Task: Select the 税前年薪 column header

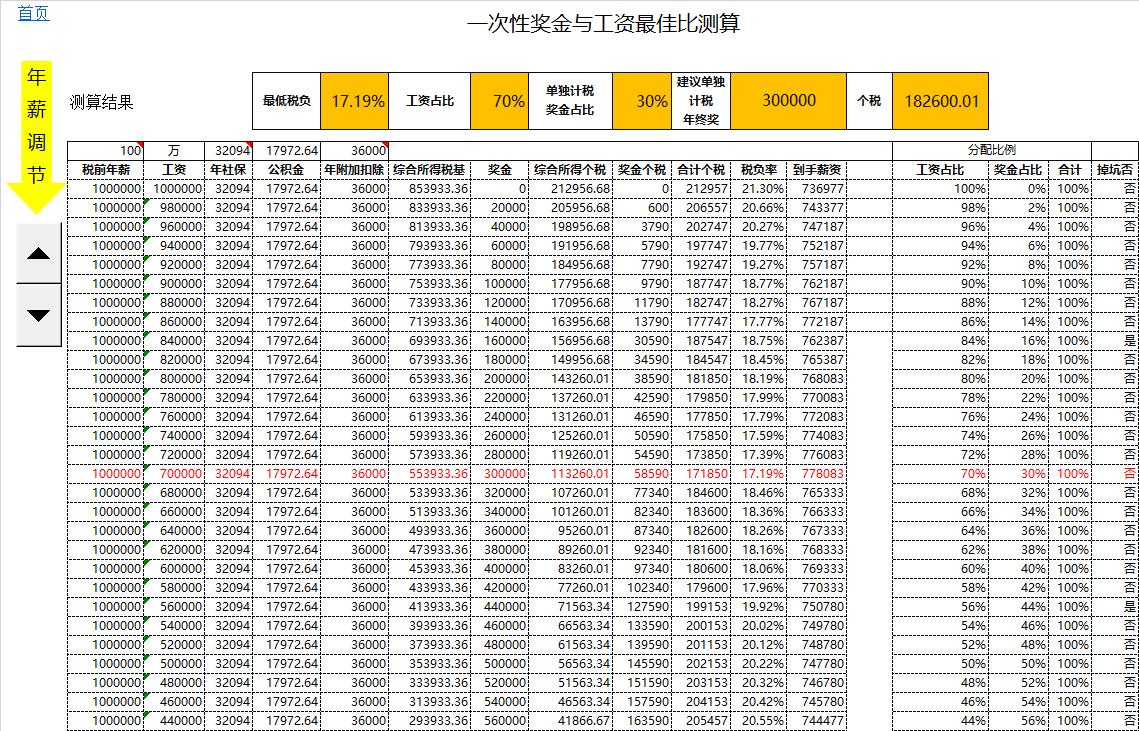Action: point(105,170)
